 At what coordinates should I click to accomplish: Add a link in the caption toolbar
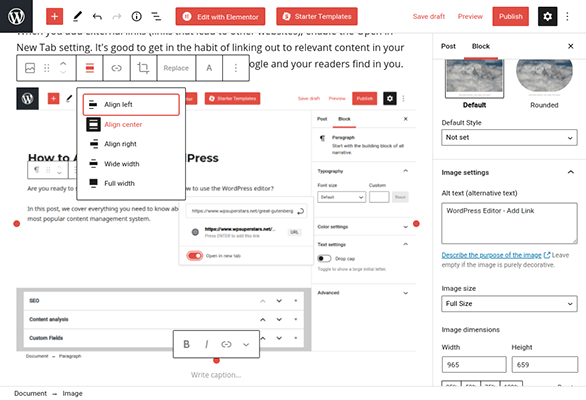(x=226, y=344)
